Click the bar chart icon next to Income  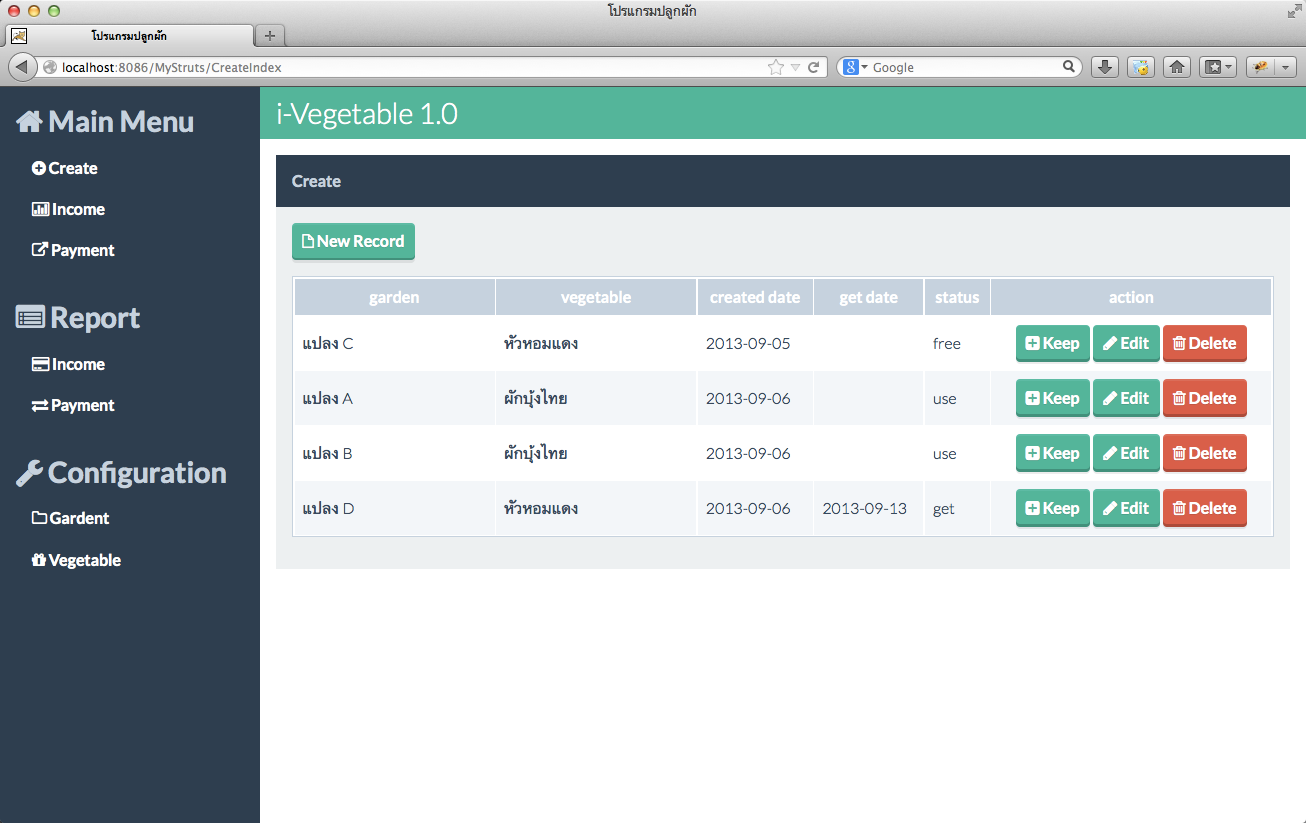tap(38, 209)
